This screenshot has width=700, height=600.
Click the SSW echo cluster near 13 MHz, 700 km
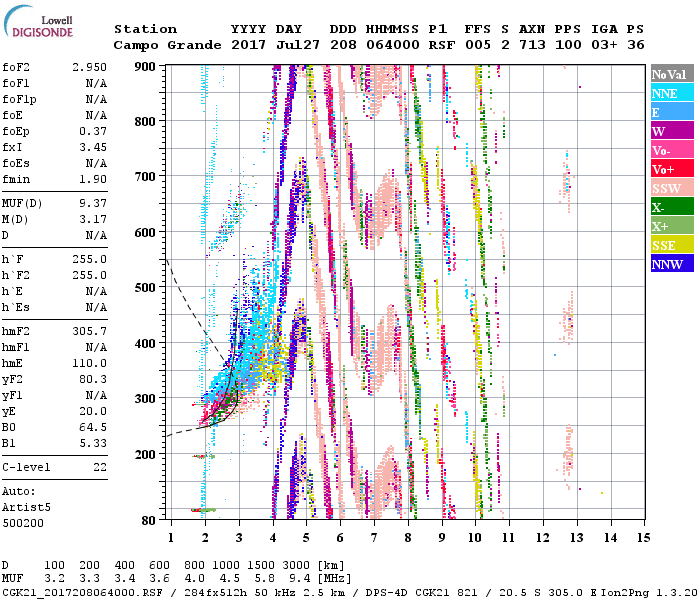(x=566, y=182)
